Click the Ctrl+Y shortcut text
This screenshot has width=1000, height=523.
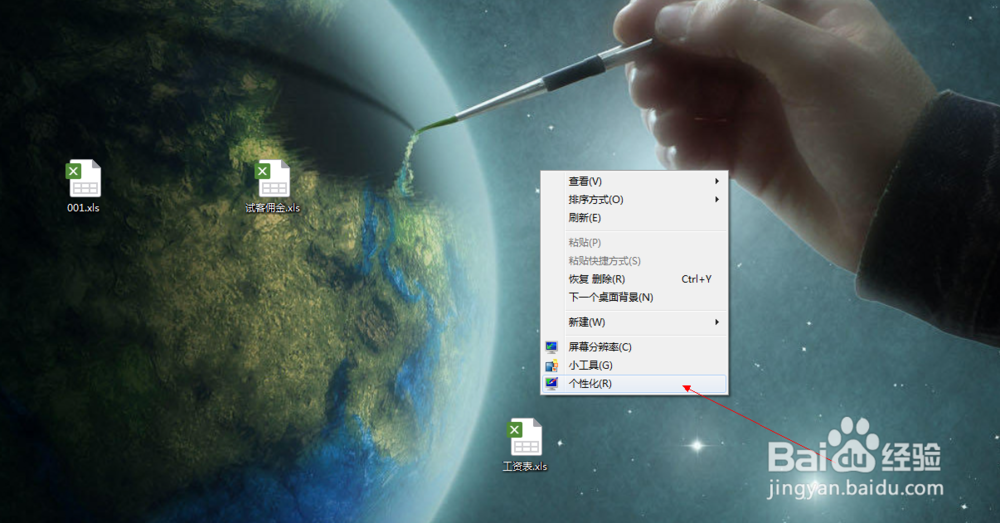(696, 279)
